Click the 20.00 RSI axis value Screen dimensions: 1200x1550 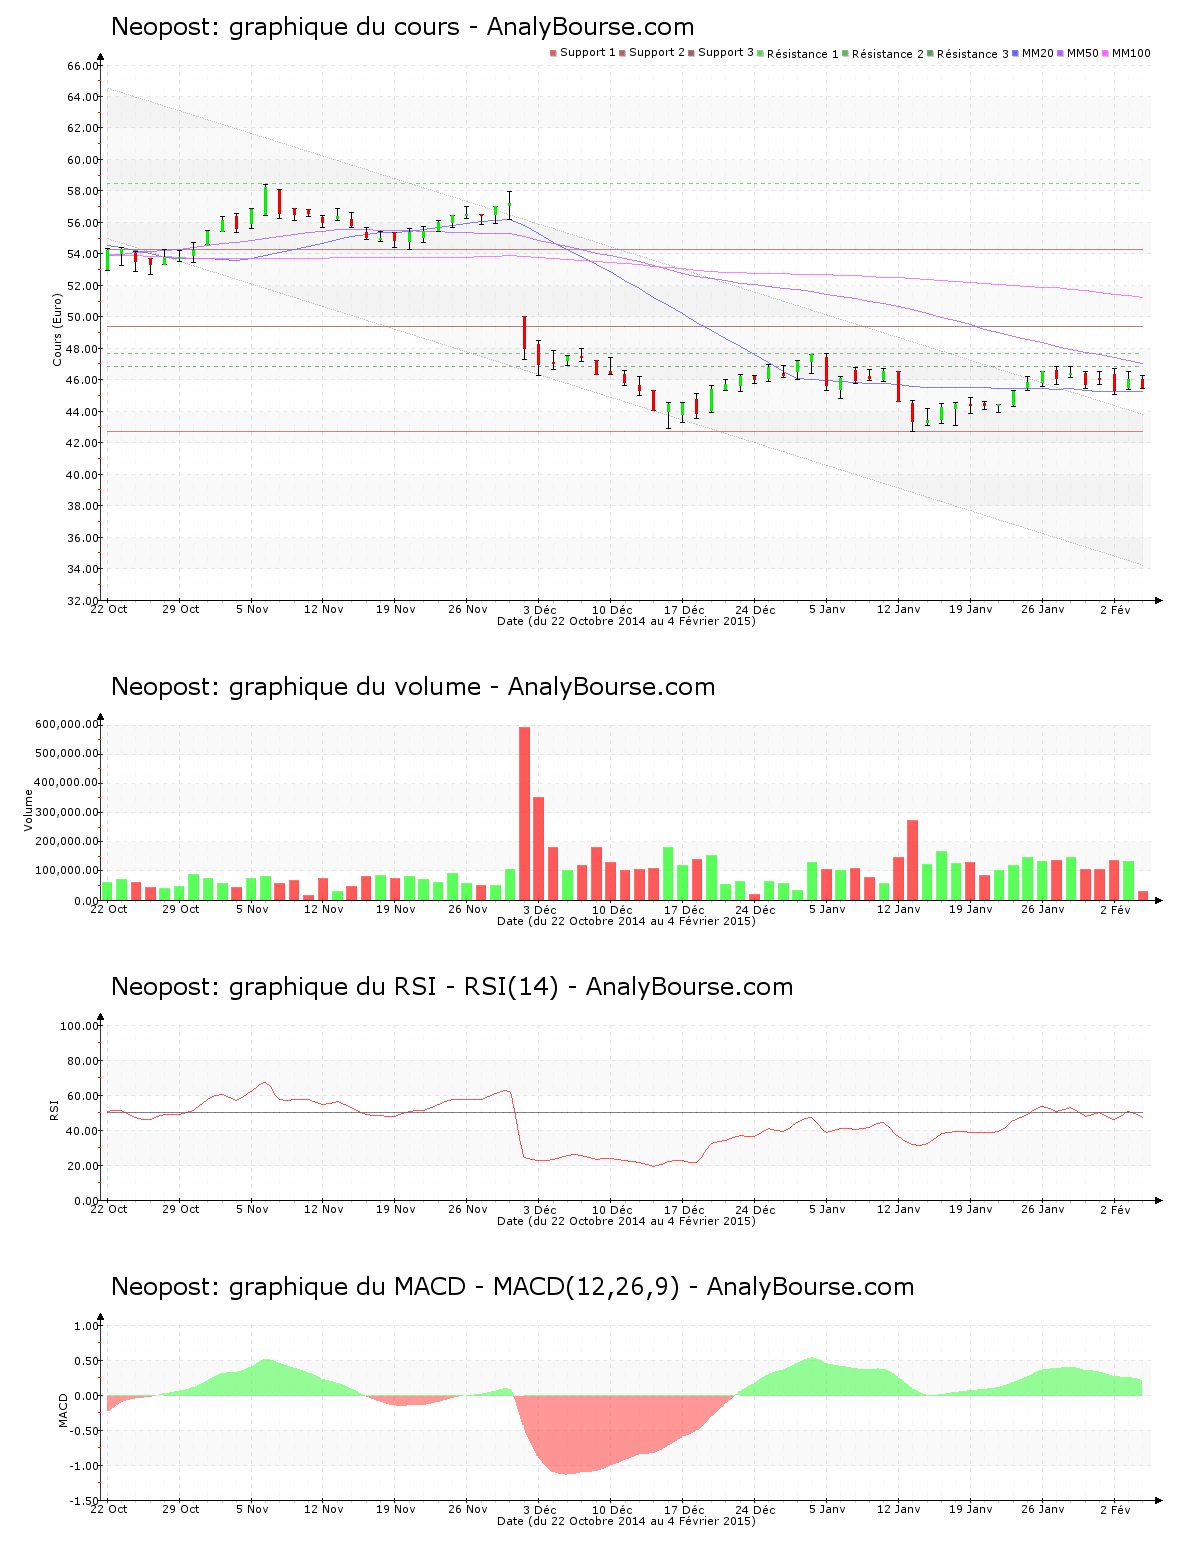tap(83, 1166)
